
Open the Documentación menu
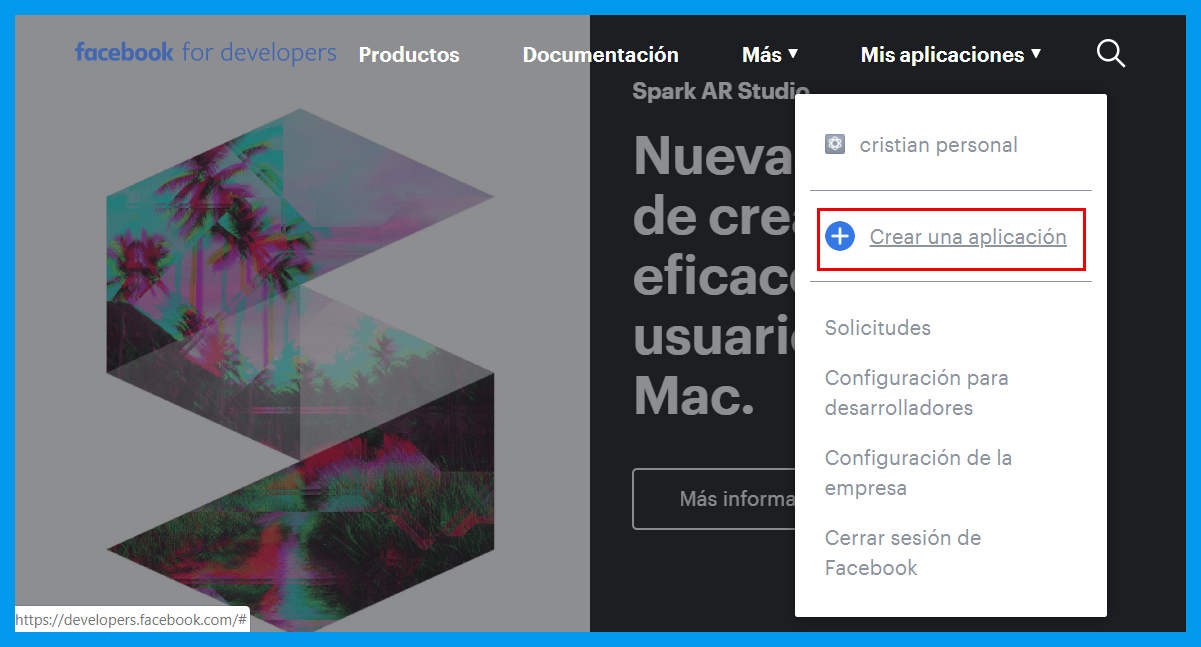[x=600, y=55]
